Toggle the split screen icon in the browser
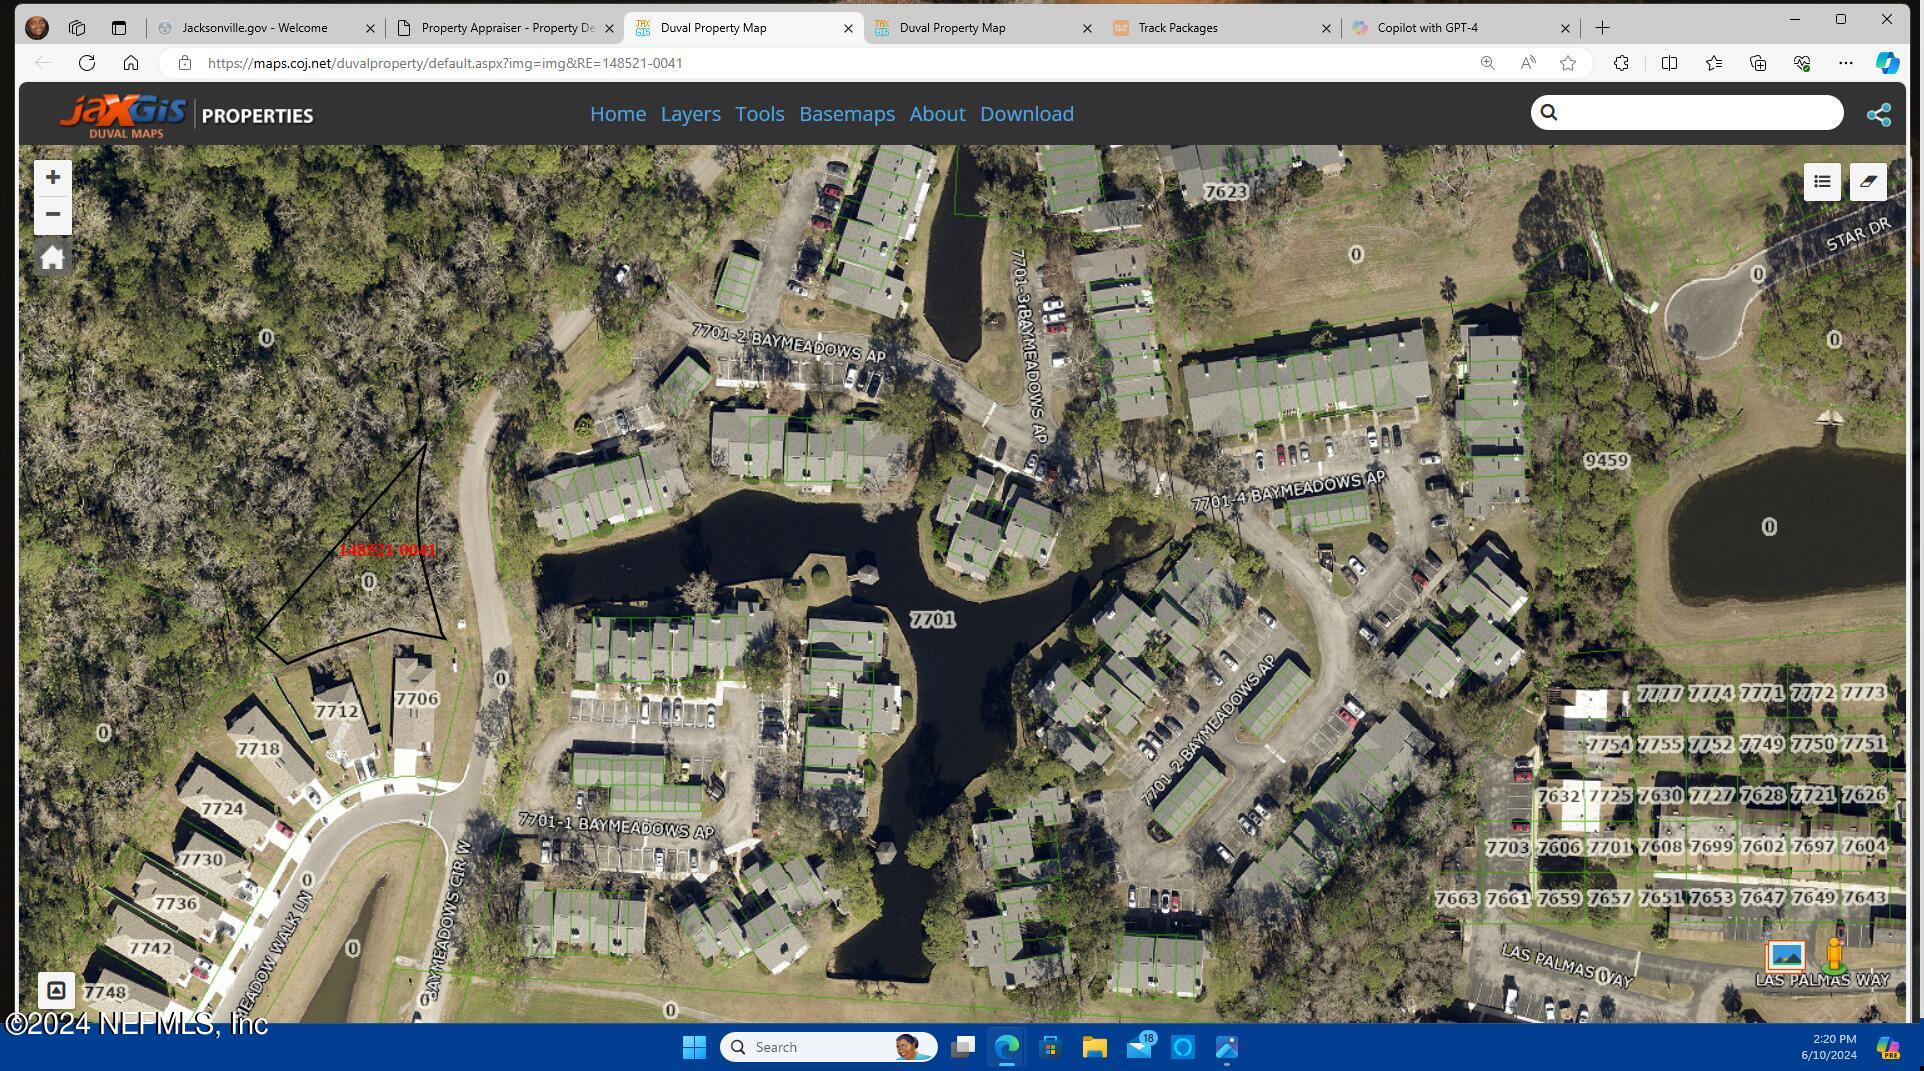 1670,63
